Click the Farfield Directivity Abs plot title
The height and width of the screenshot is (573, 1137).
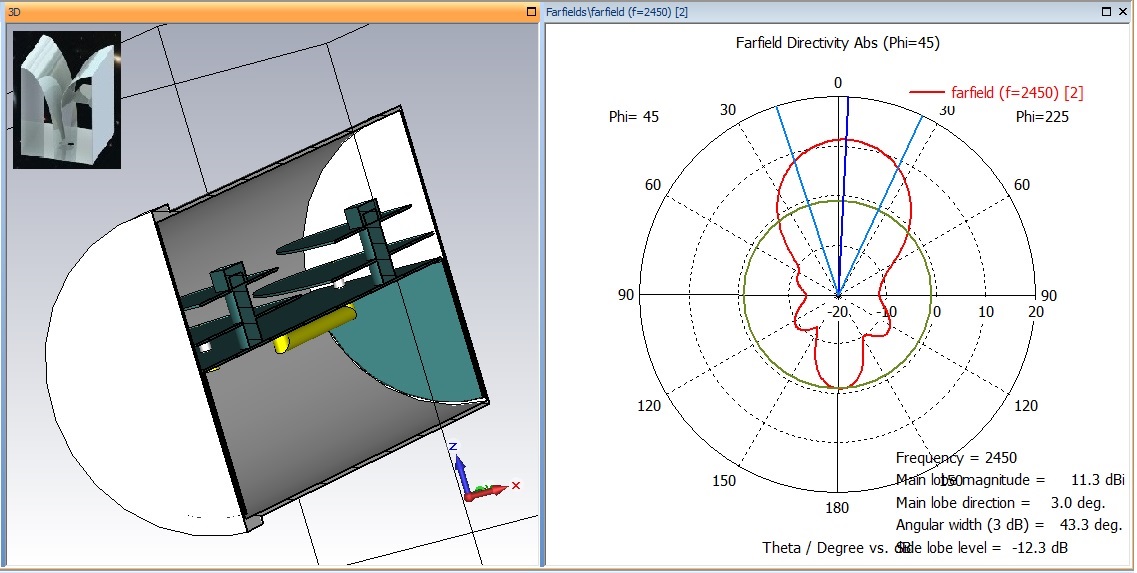click(837, 43)
